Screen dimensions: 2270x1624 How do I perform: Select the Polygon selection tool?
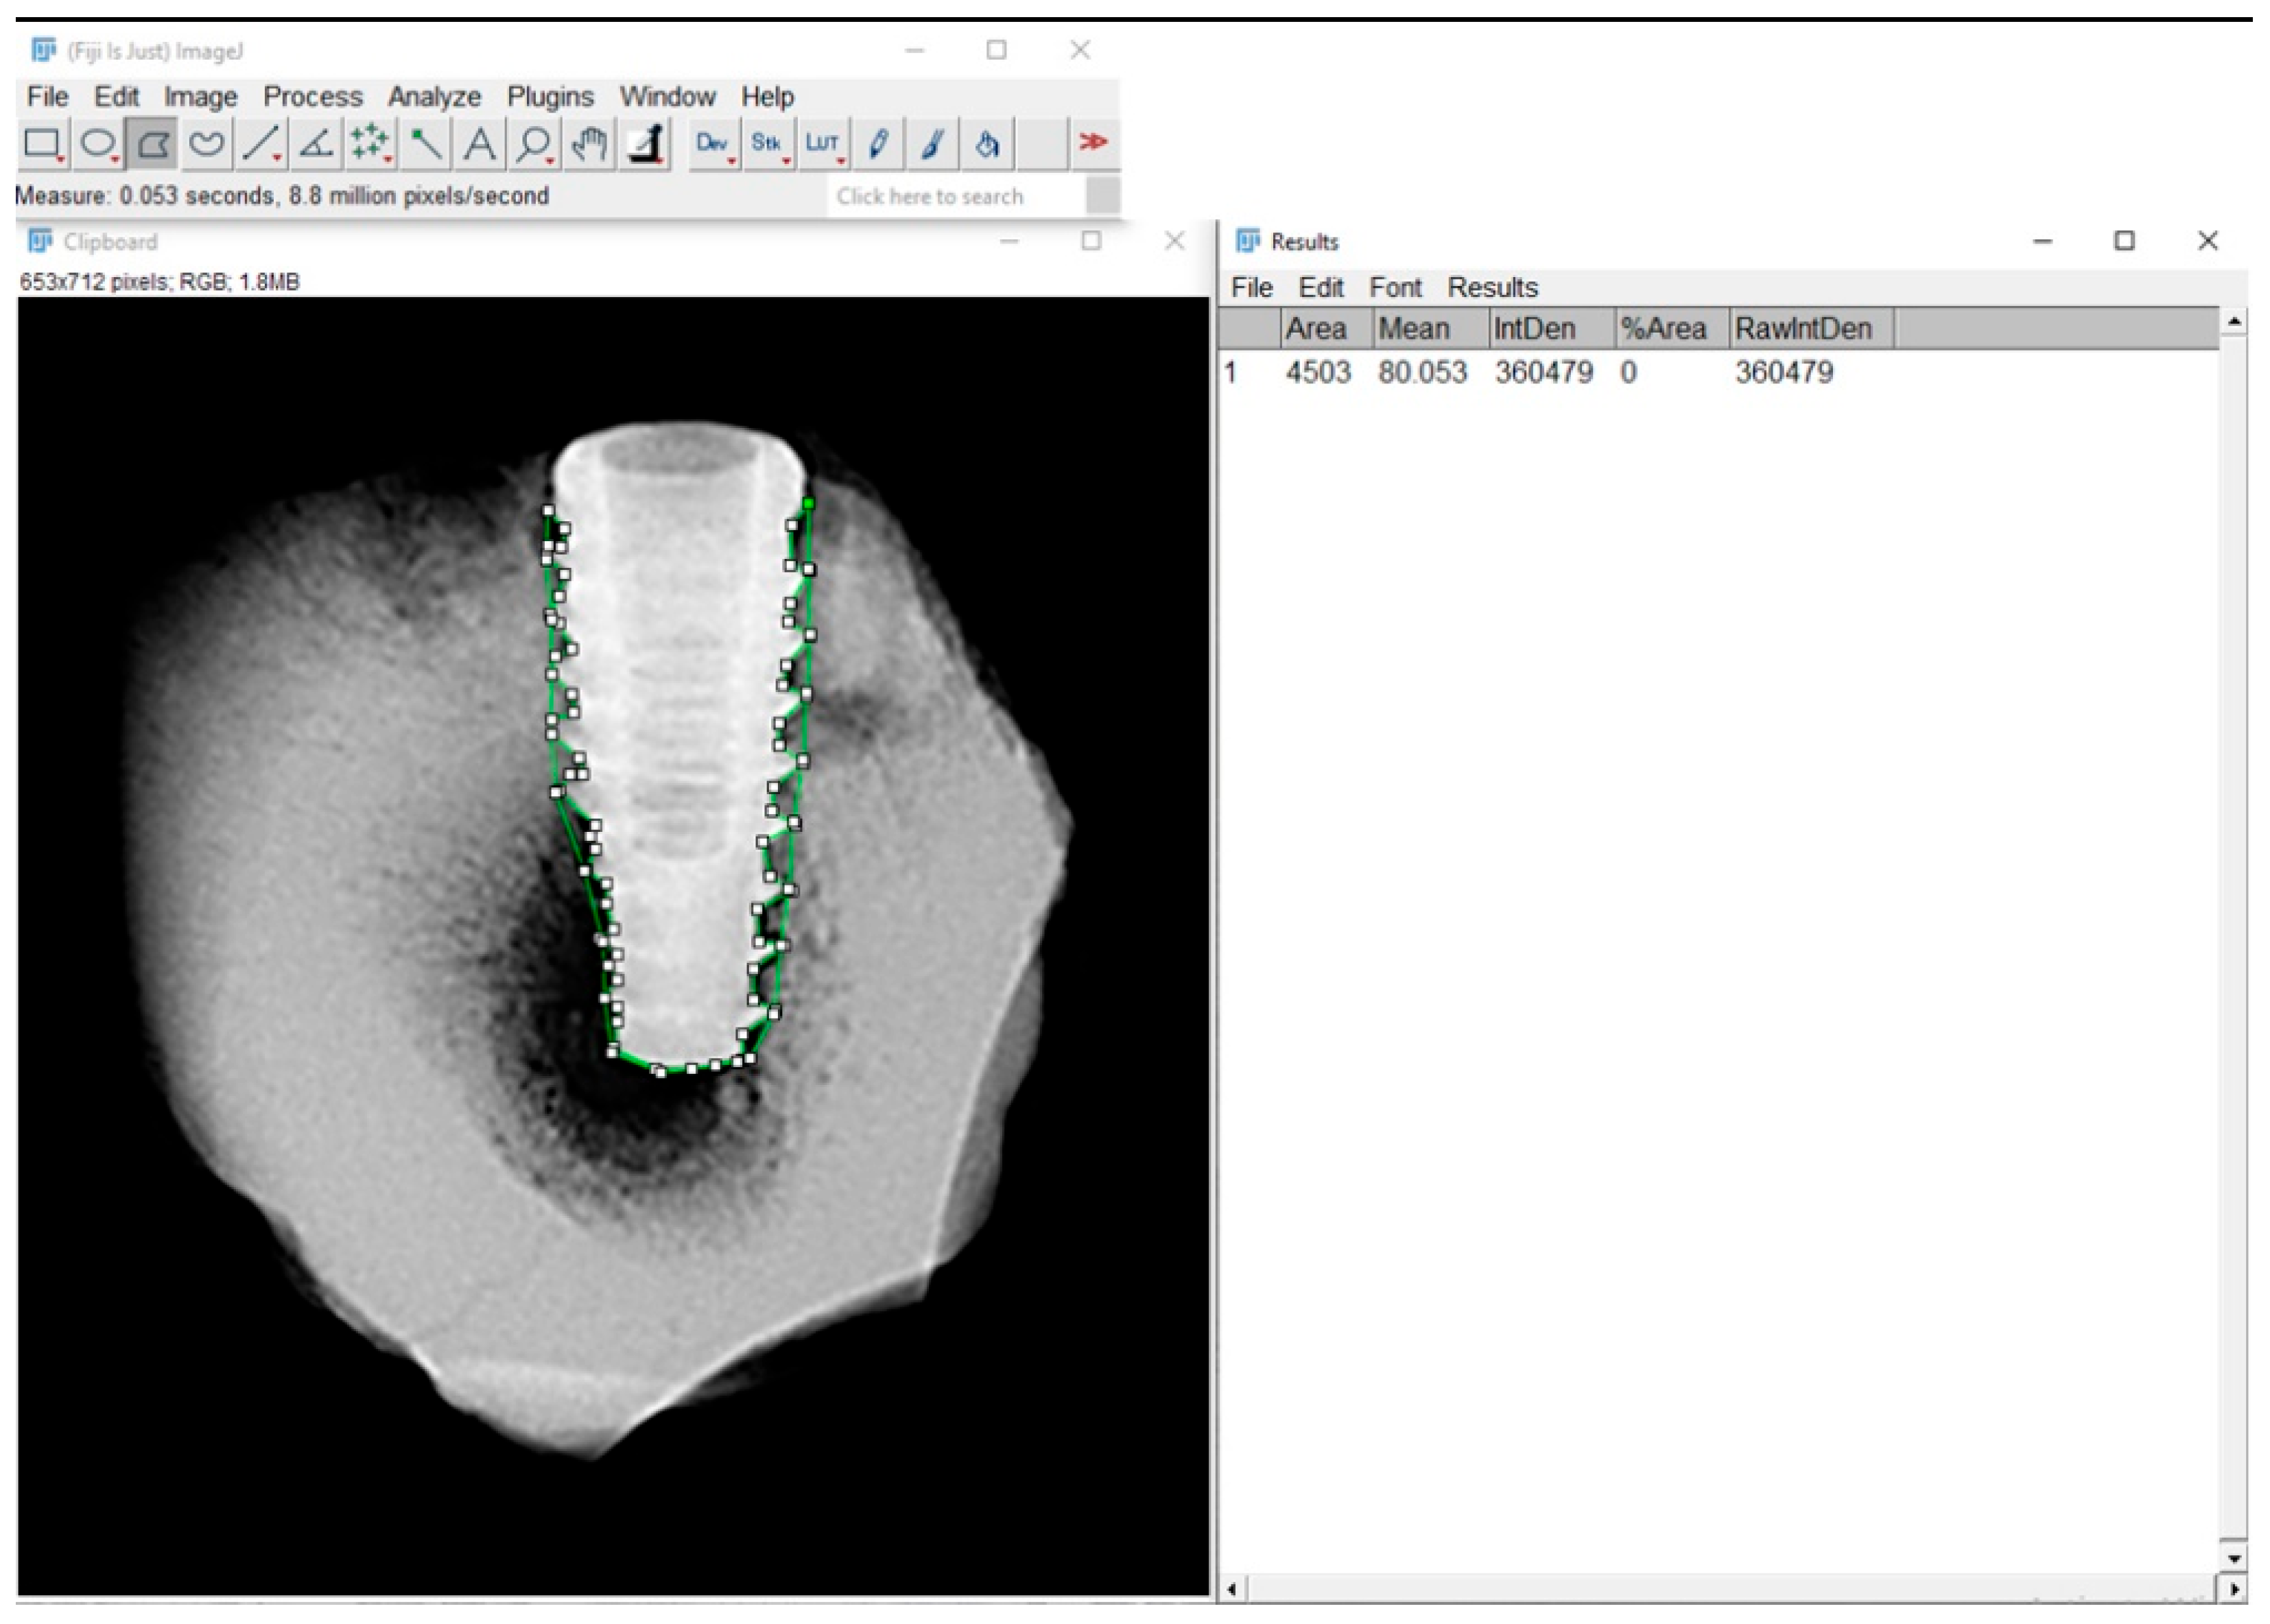click(152, 144)
